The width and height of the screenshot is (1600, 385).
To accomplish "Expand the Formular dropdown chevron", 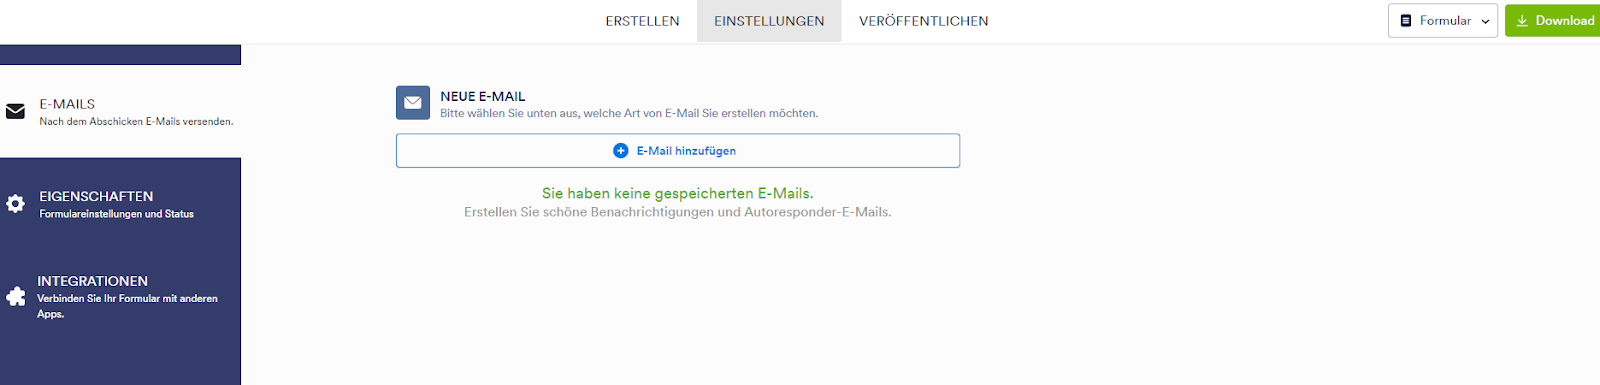I will (x=1485, y=21).
